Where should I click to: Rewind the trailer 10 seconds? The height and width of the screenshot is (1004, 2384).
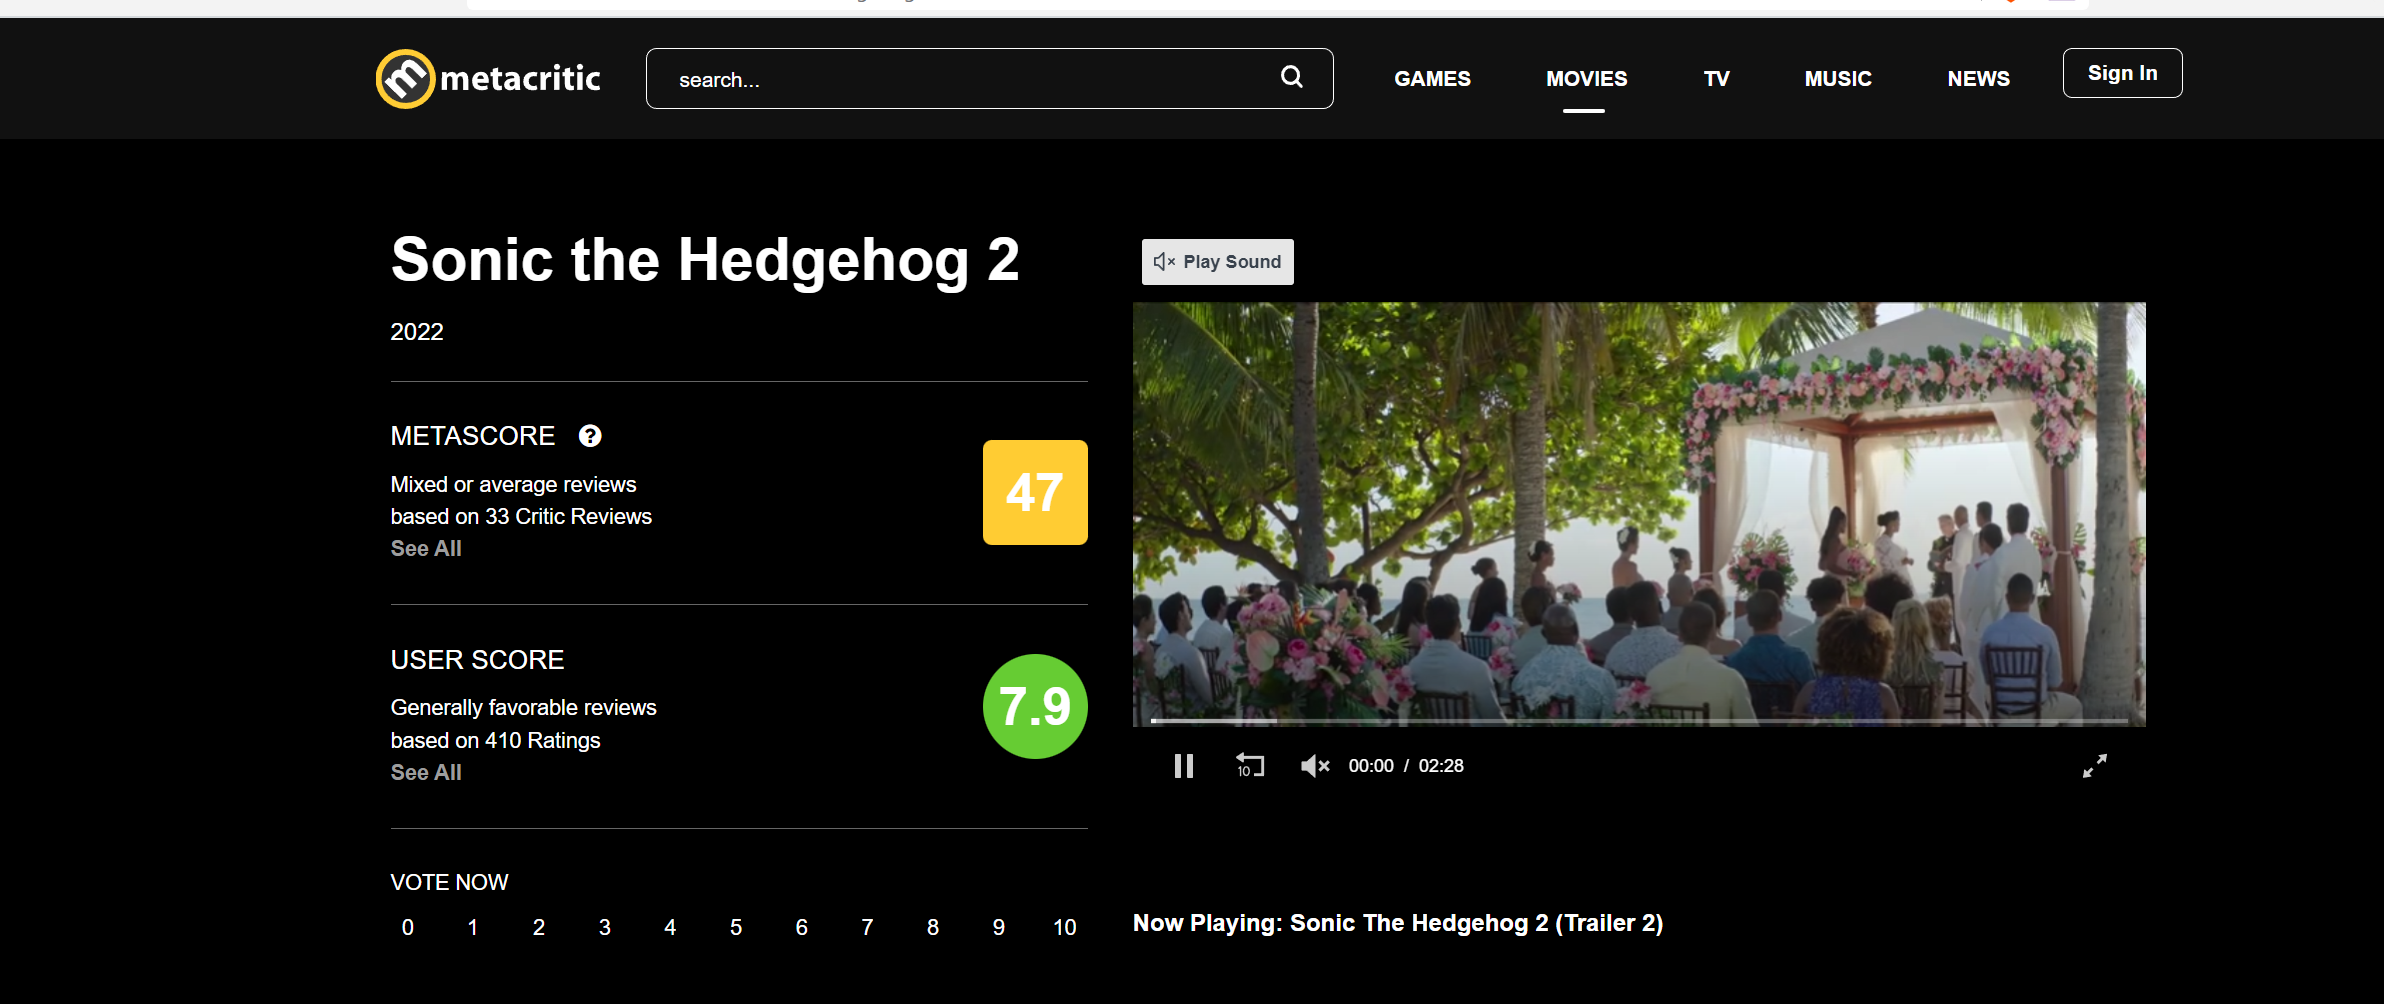point(1250,766)
